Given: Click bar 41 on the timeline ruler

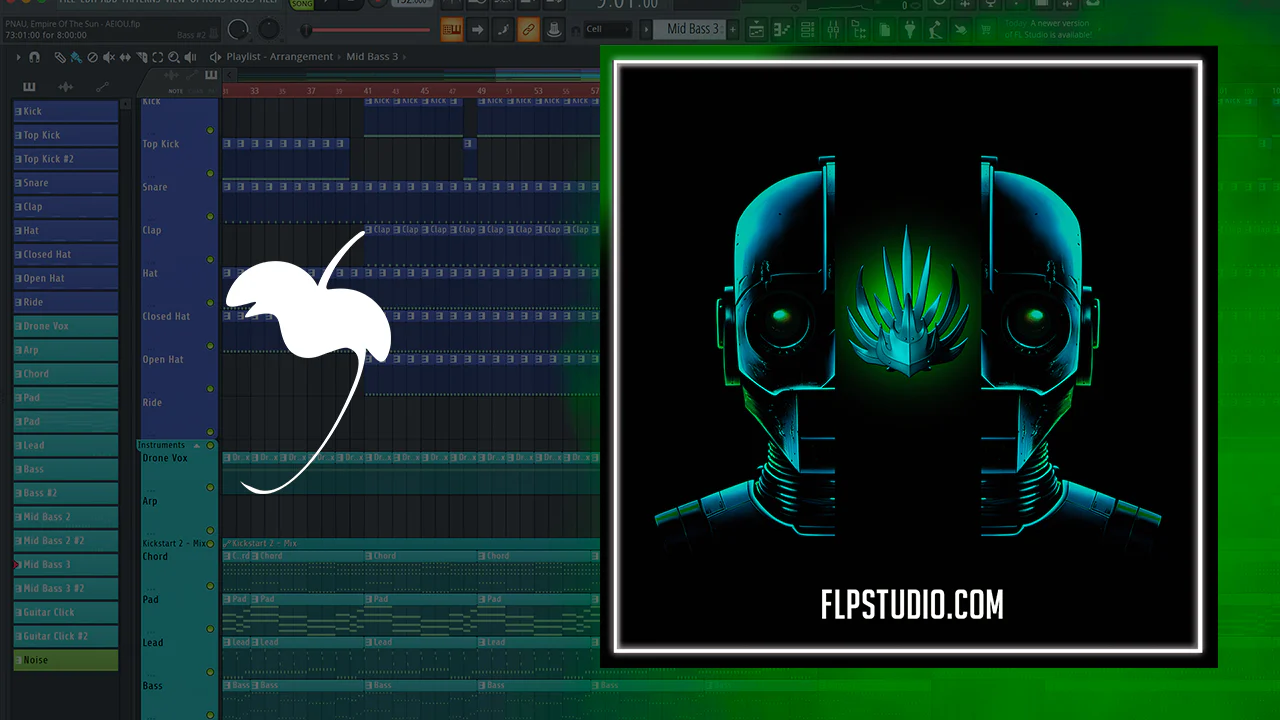Looking at the screenshot, I should point(368,91).
